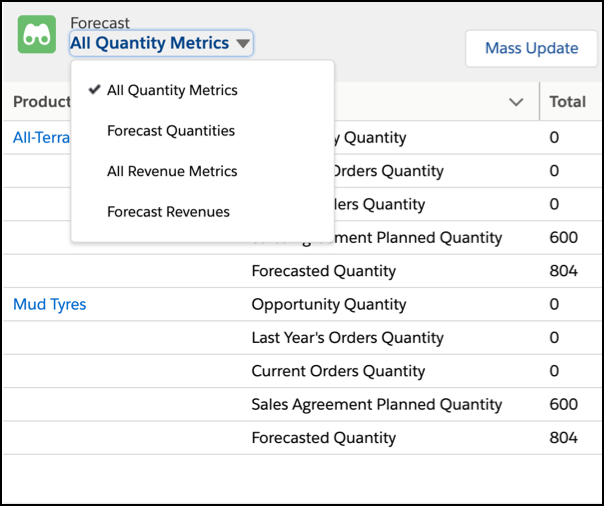Choose the All Revenue Metrics option
Image resolution: width=604 pixels, height=506 pixels.
[172, 171]
